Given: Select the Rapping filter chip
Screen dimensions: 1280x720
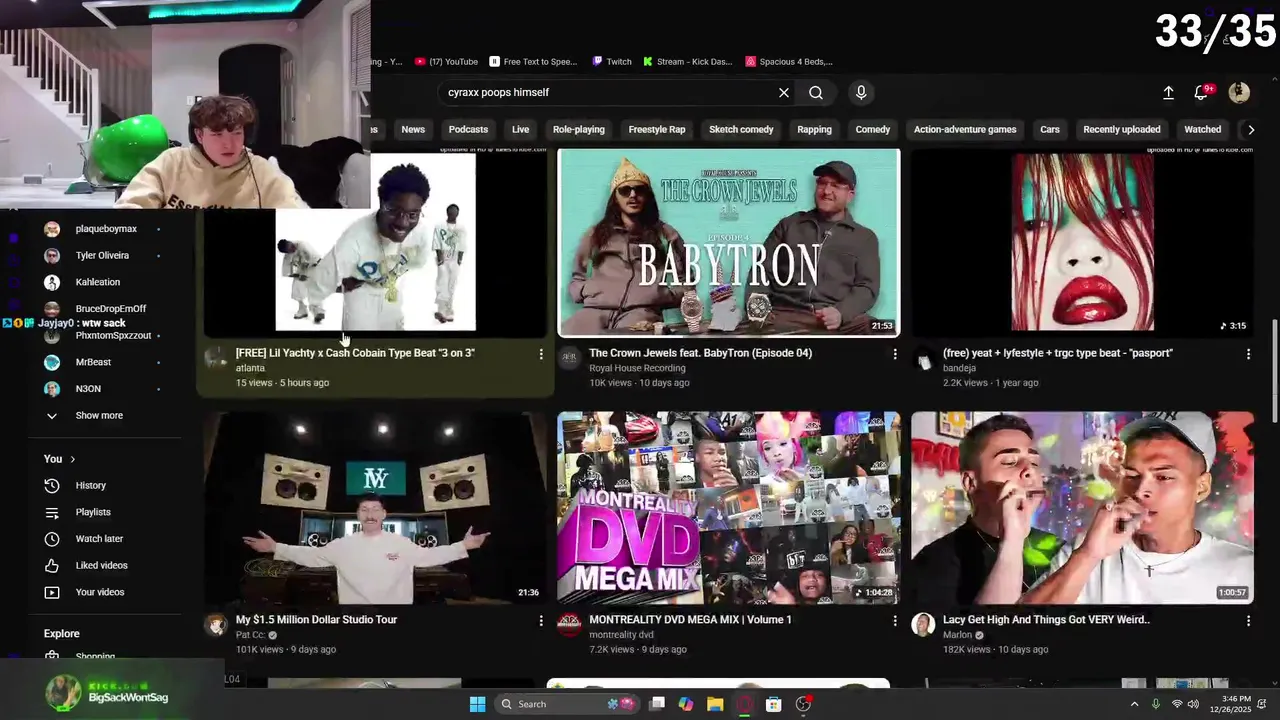Looking at the screenshot, I should coord(814,129).
